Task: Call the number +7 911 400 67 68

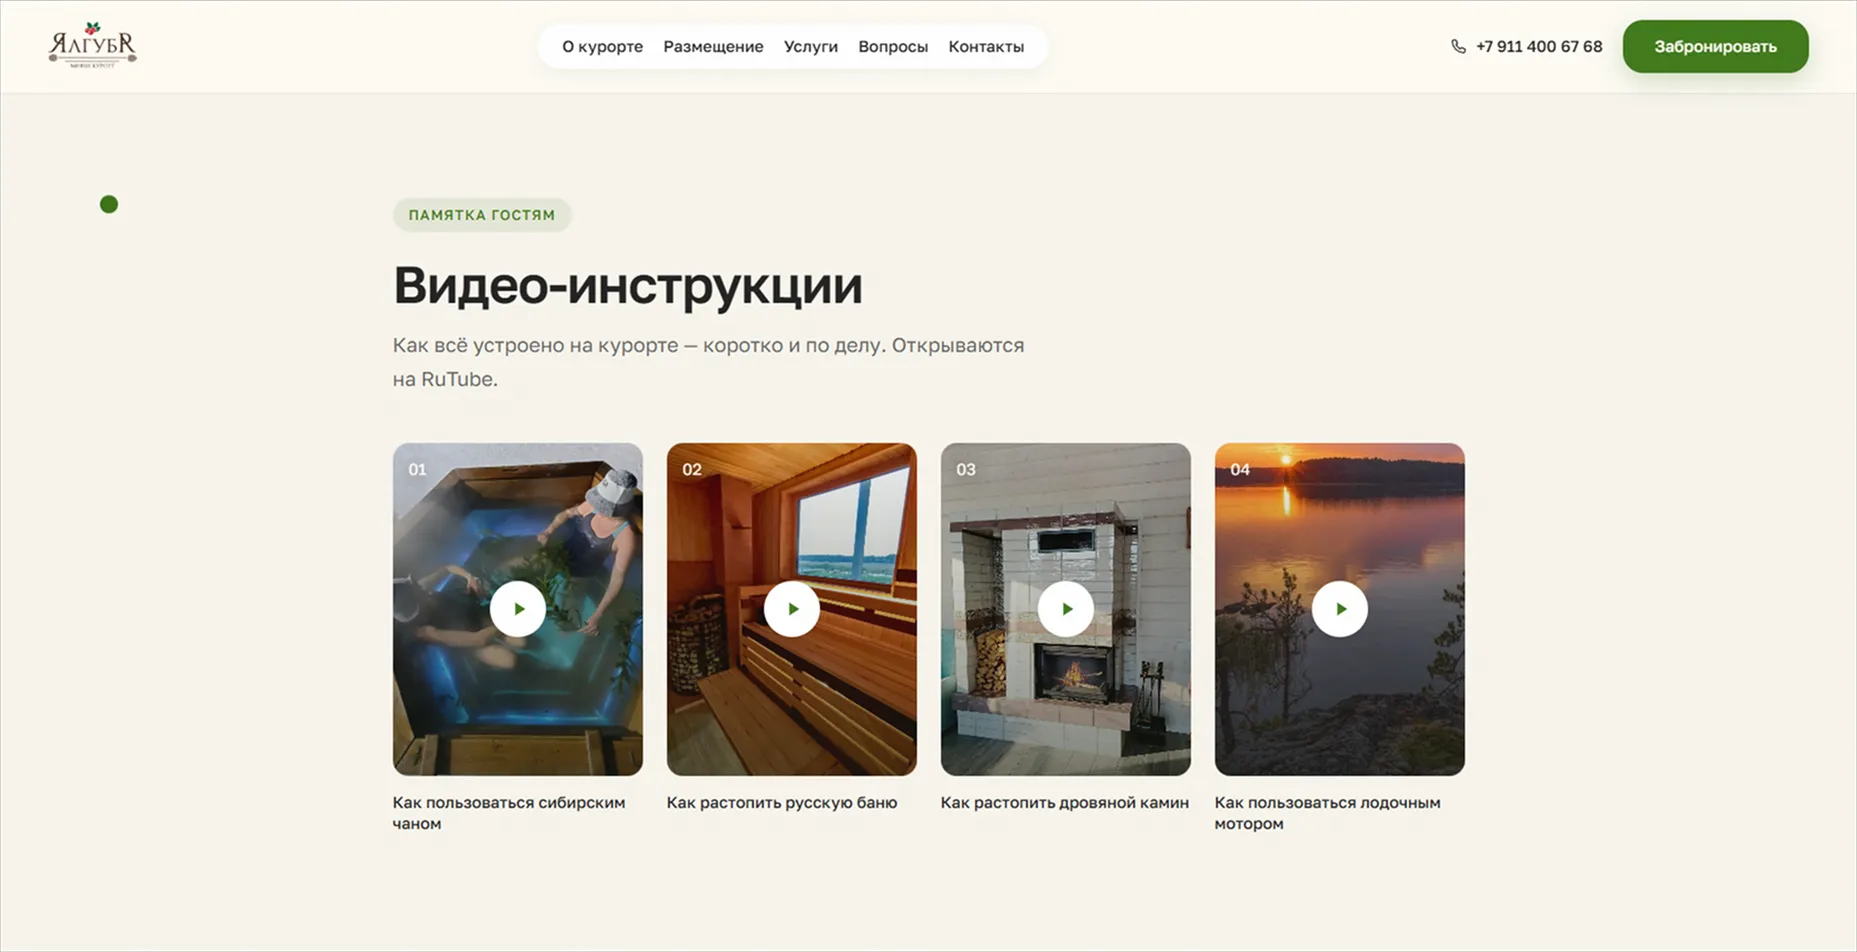Action: pyautogui.click(x=1539, y=47)
